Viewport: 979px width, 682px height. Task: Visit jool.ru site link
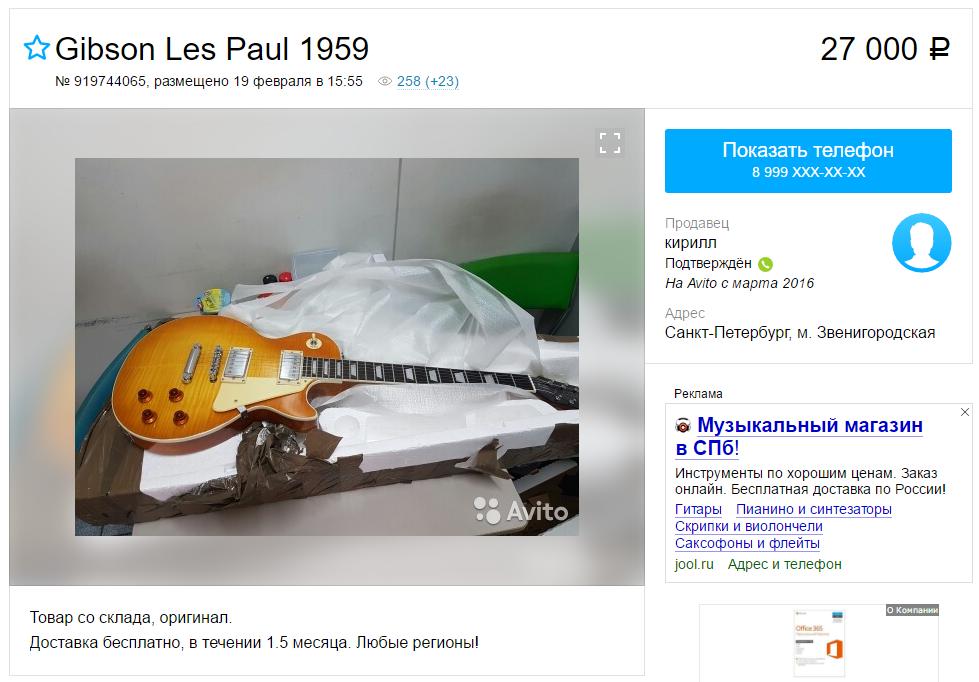pyautogui.click(x=694, y=564)
